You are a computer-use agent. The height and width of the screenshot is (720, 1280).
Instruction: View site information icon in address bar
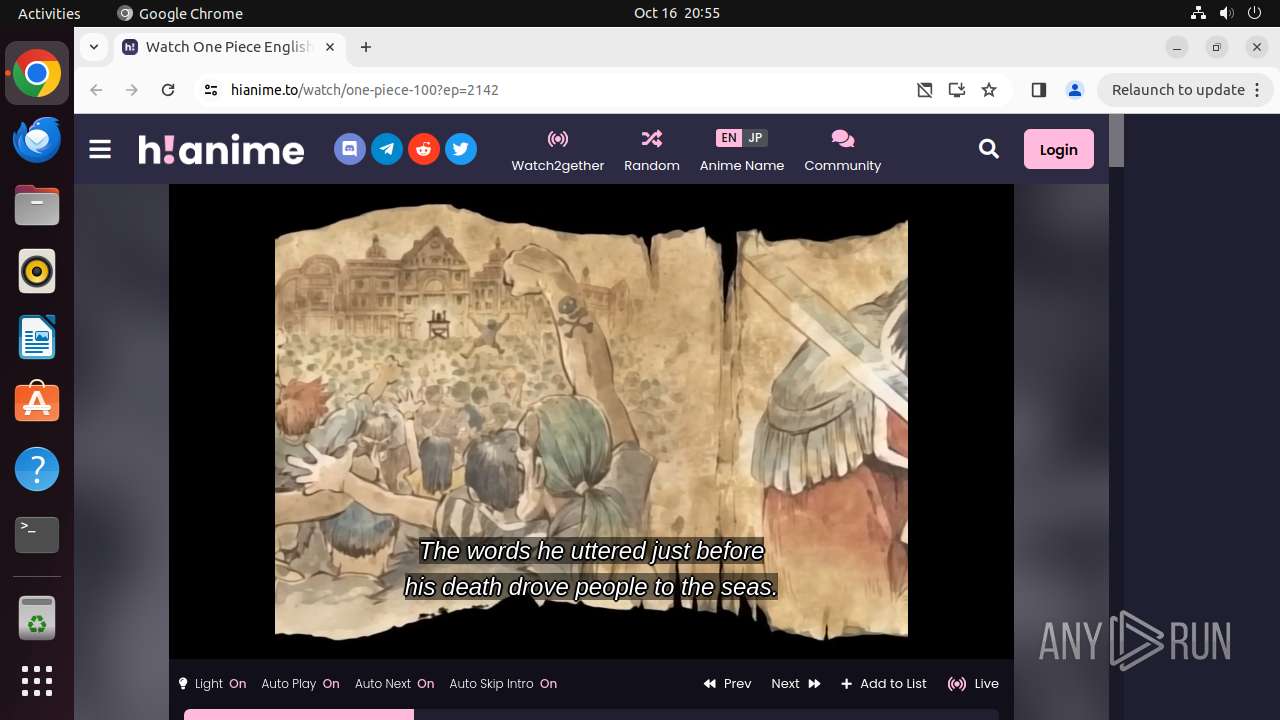pyautogui.click(x=210, y=90)
